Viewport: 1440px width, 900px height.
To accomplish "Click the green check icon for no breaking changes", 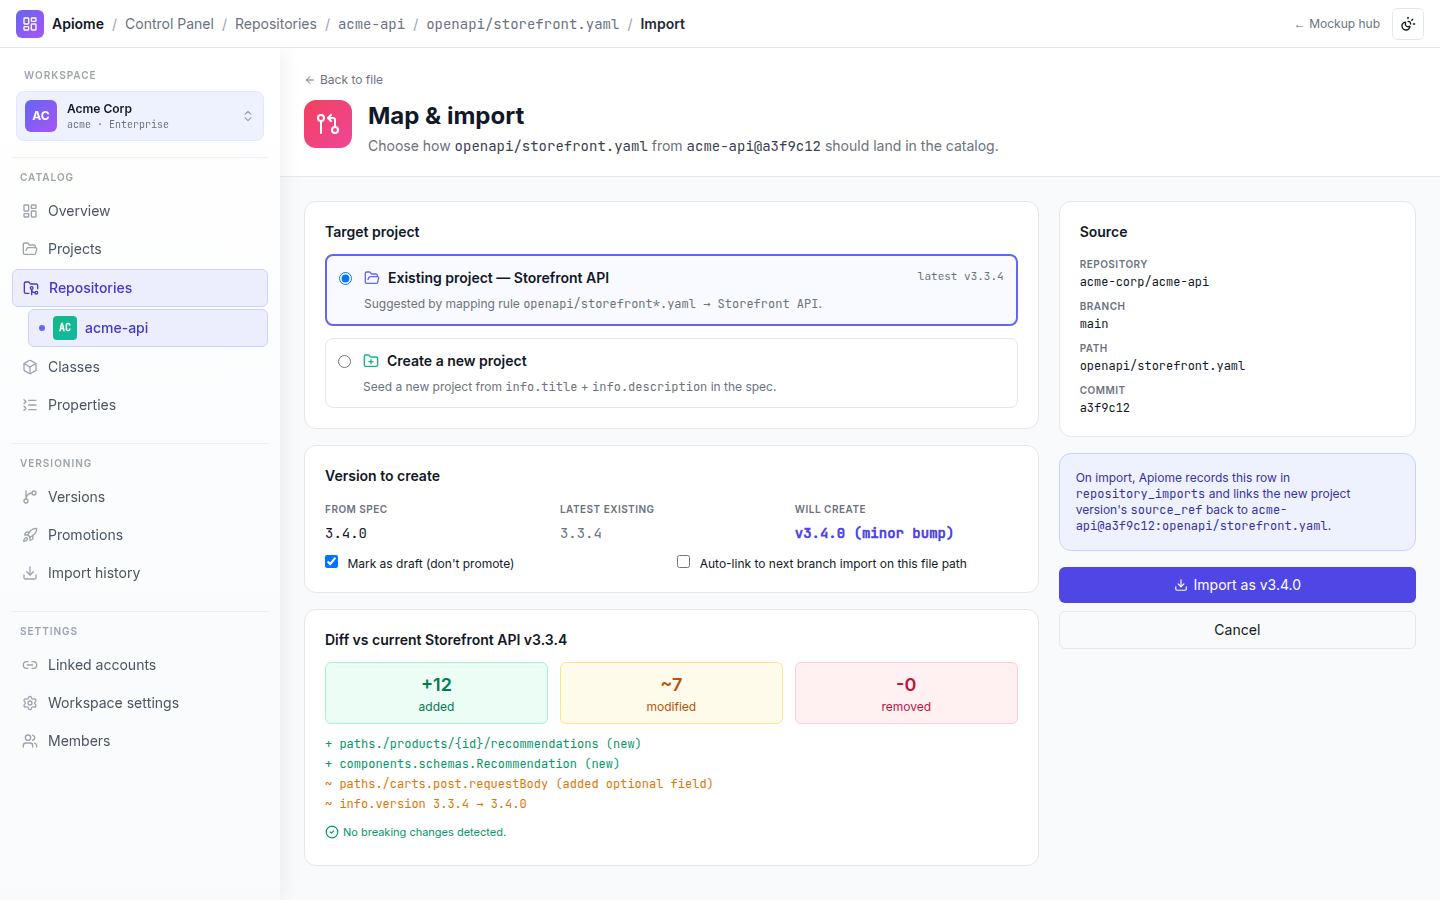I will coord(332,832).
